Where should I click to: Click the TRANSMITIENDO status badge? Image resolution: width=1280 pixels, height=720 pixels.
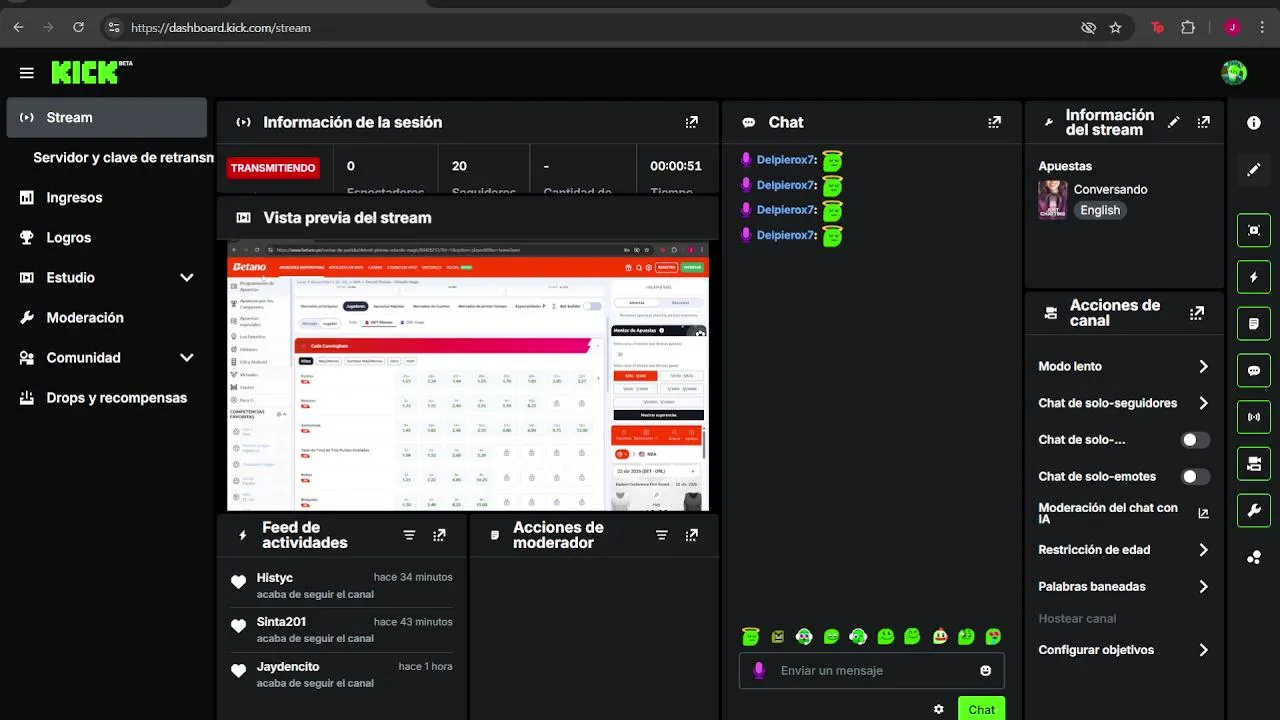[273, 168]
